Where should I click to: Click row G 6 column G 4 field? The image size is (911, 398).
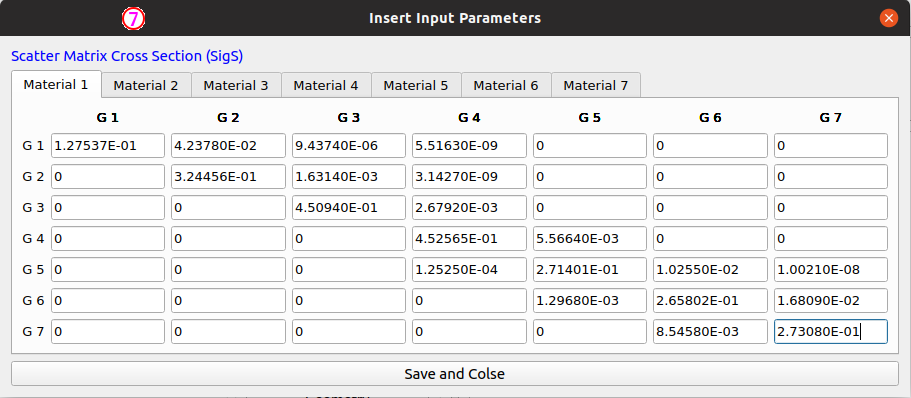[x=469, y=300]
